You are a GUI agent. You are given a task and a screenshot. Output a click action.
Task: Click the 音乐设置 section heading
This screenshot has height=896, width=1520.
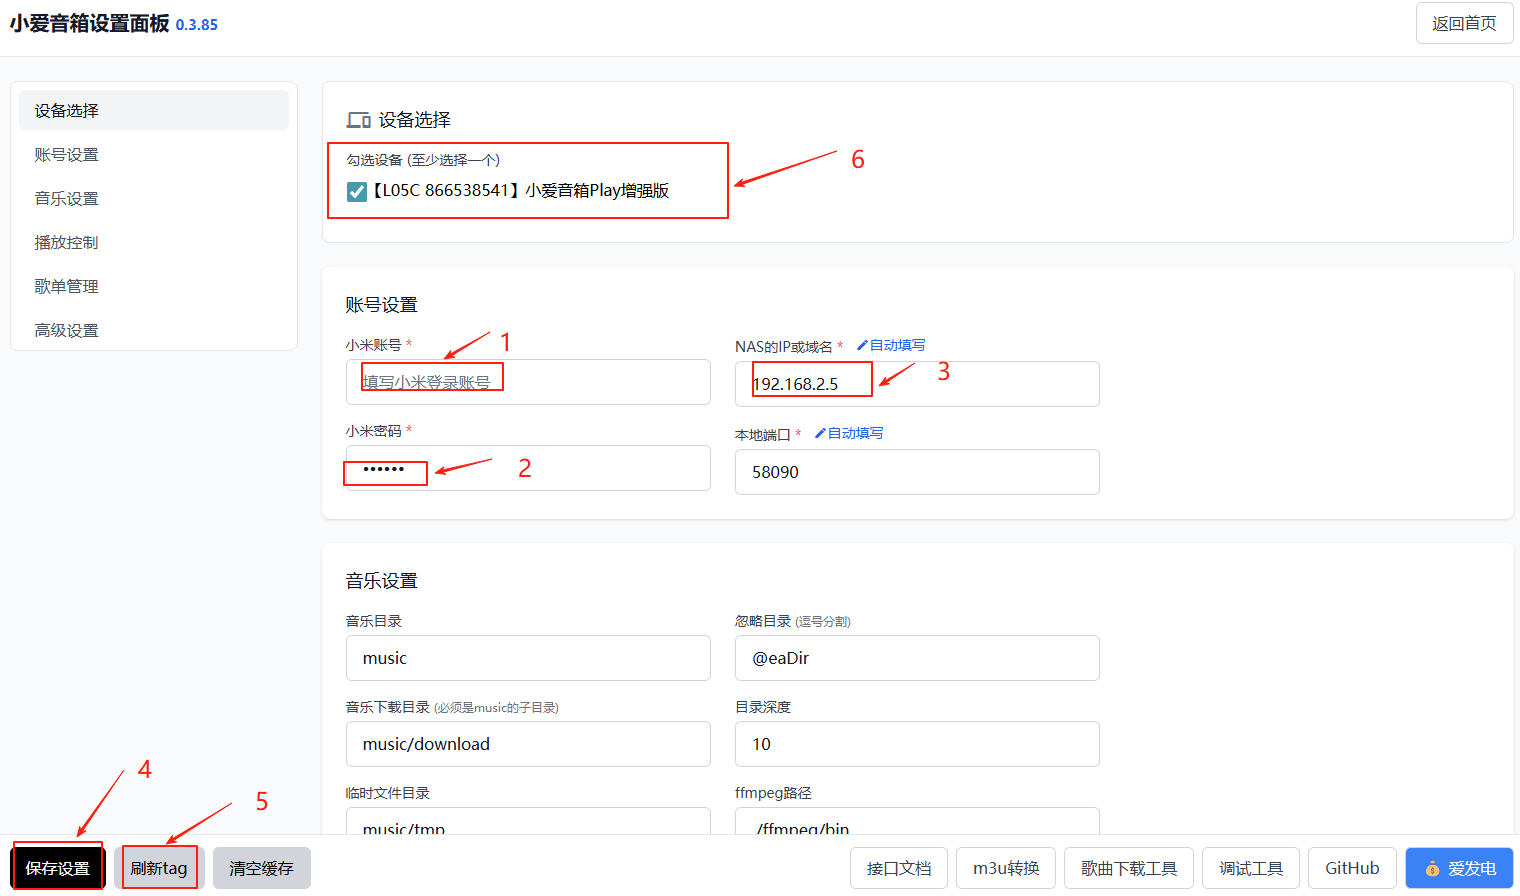point(382,581)
